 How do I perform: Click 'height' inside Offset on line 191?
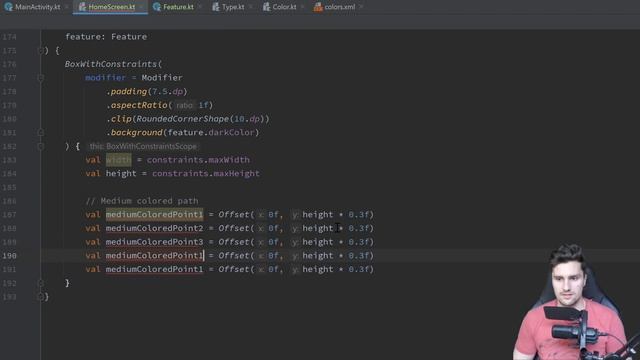(318, 269)
